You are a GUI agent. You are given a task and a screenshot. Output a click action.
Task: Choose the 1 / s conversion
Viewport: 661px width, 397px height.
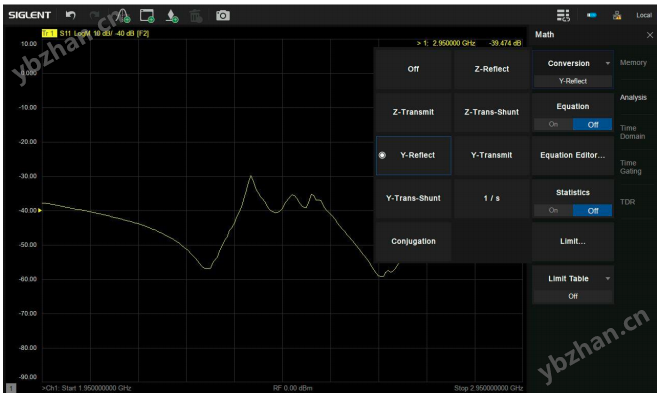pos(492,198)
